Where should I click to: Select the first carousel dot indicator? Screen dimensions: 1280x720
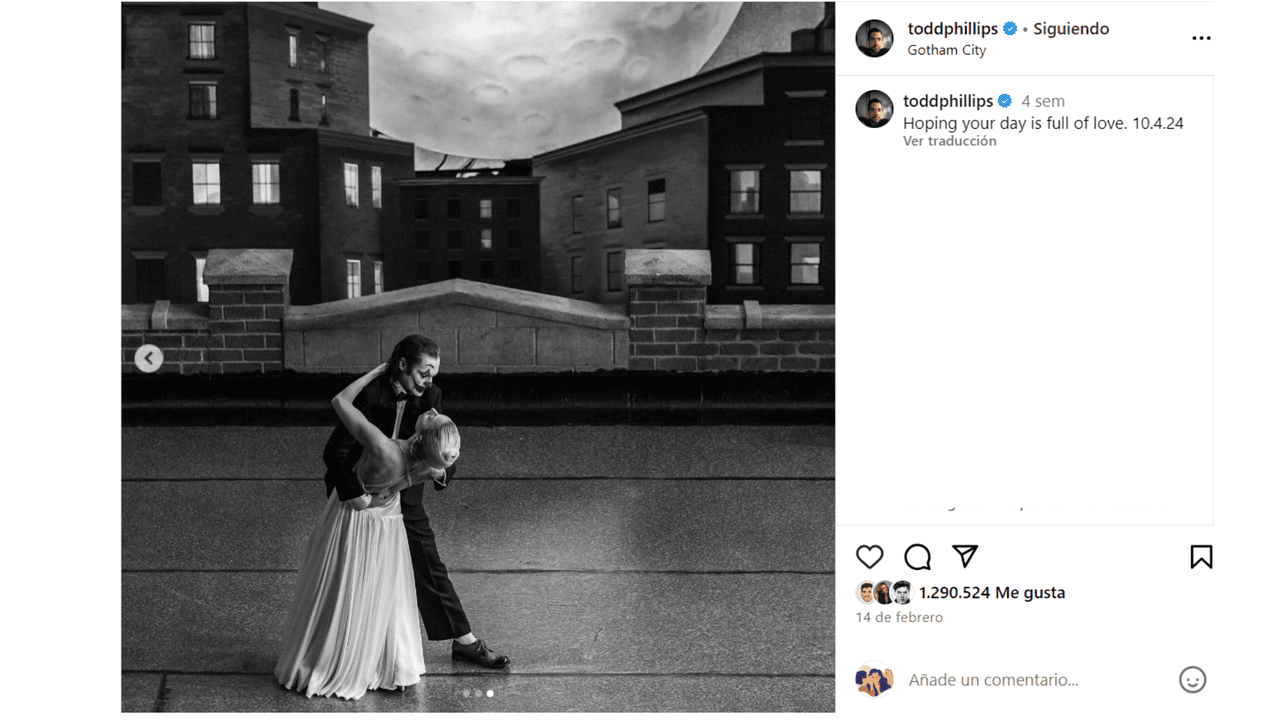pyautogui.click(x=466, y=693)
